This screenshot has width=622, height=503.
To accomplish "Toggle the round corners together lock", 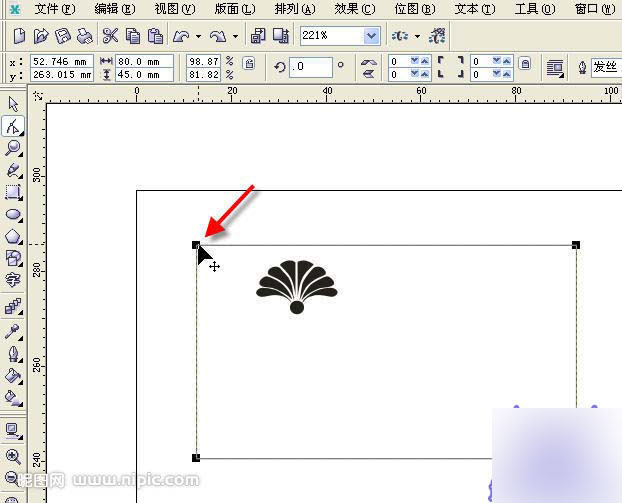I will (x=525, y=63).
